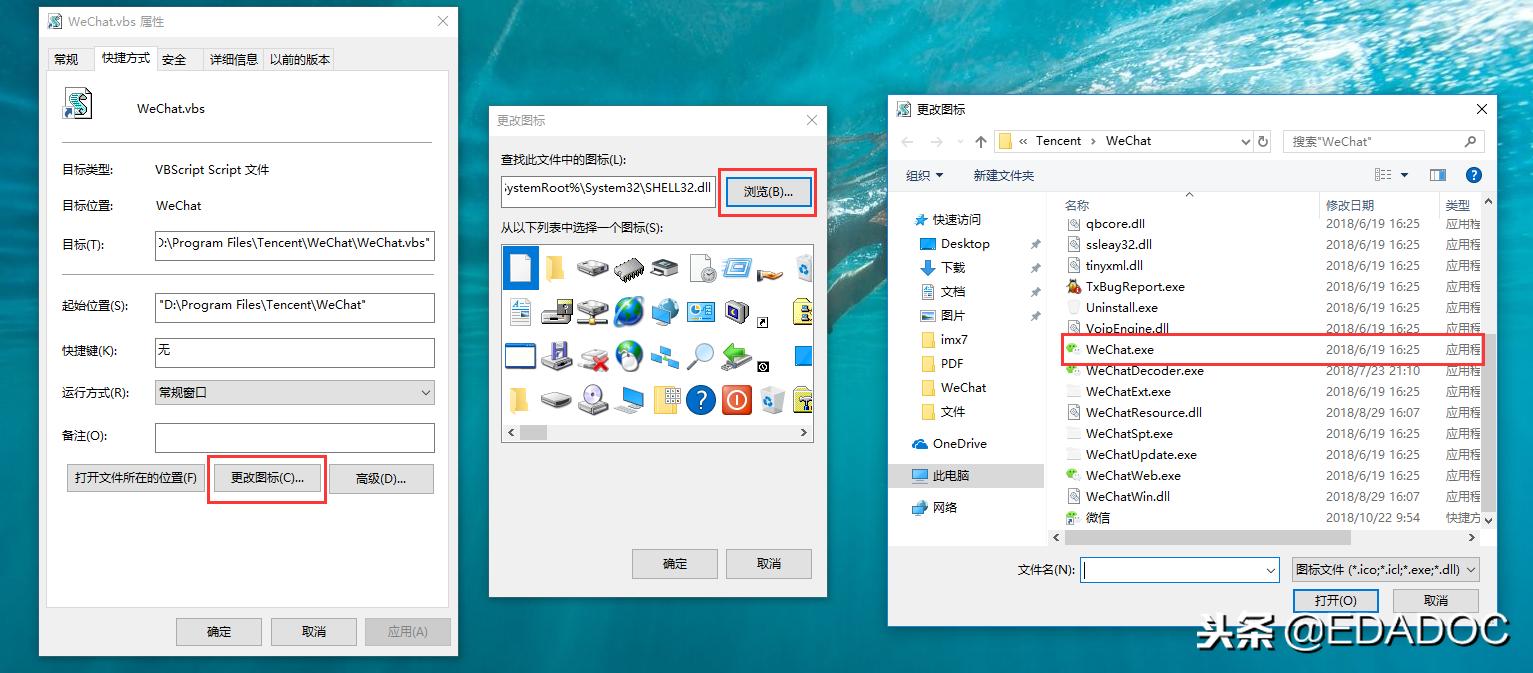
Task: Switch to the 详细信息 tab
Action: pos(233,58)
